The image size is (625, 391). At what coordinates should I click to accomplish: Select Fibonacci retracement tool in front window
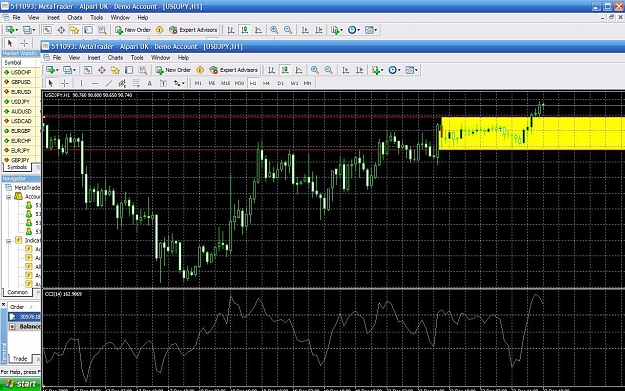pos(136,83)
